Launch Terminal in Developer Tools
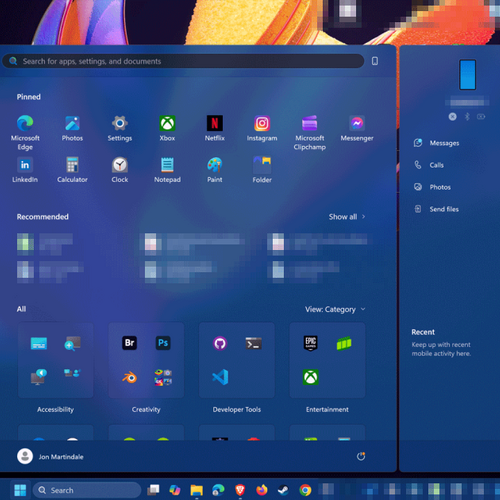Viewport: 500px width, 500px height. [254, 343]
